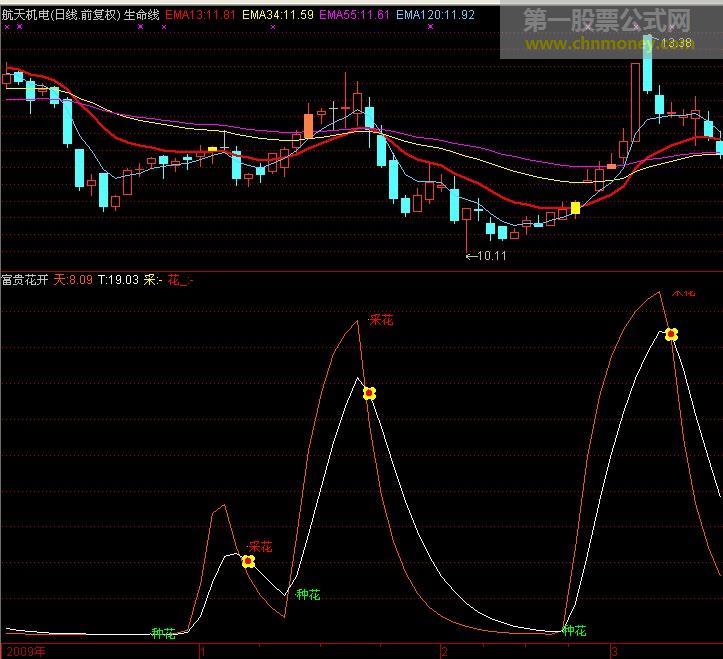Image resolution: width=723 pixels, height=659 pixels.
Task: Click the 2009年 date axis label
Action: tap(26, 652)
